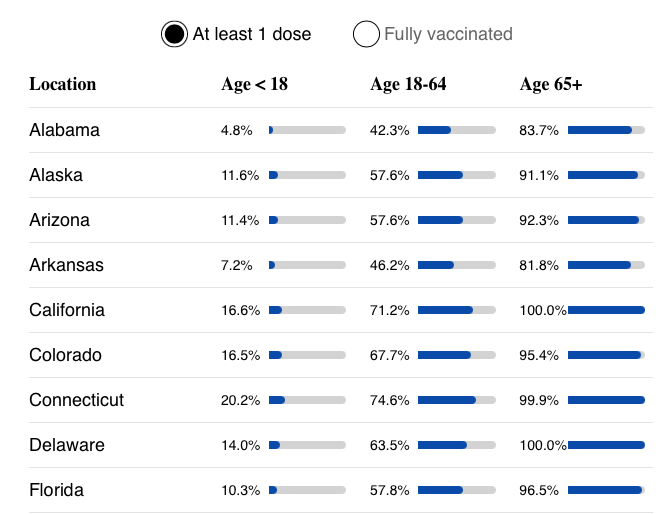Click the Alabama row label

coord(64,130)
